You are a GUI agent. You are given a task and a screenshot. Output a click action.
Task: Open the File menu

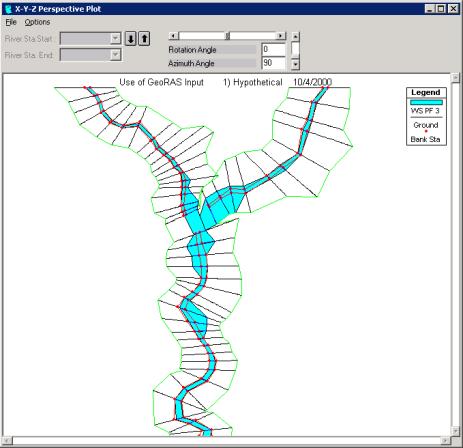coord(11,22)
